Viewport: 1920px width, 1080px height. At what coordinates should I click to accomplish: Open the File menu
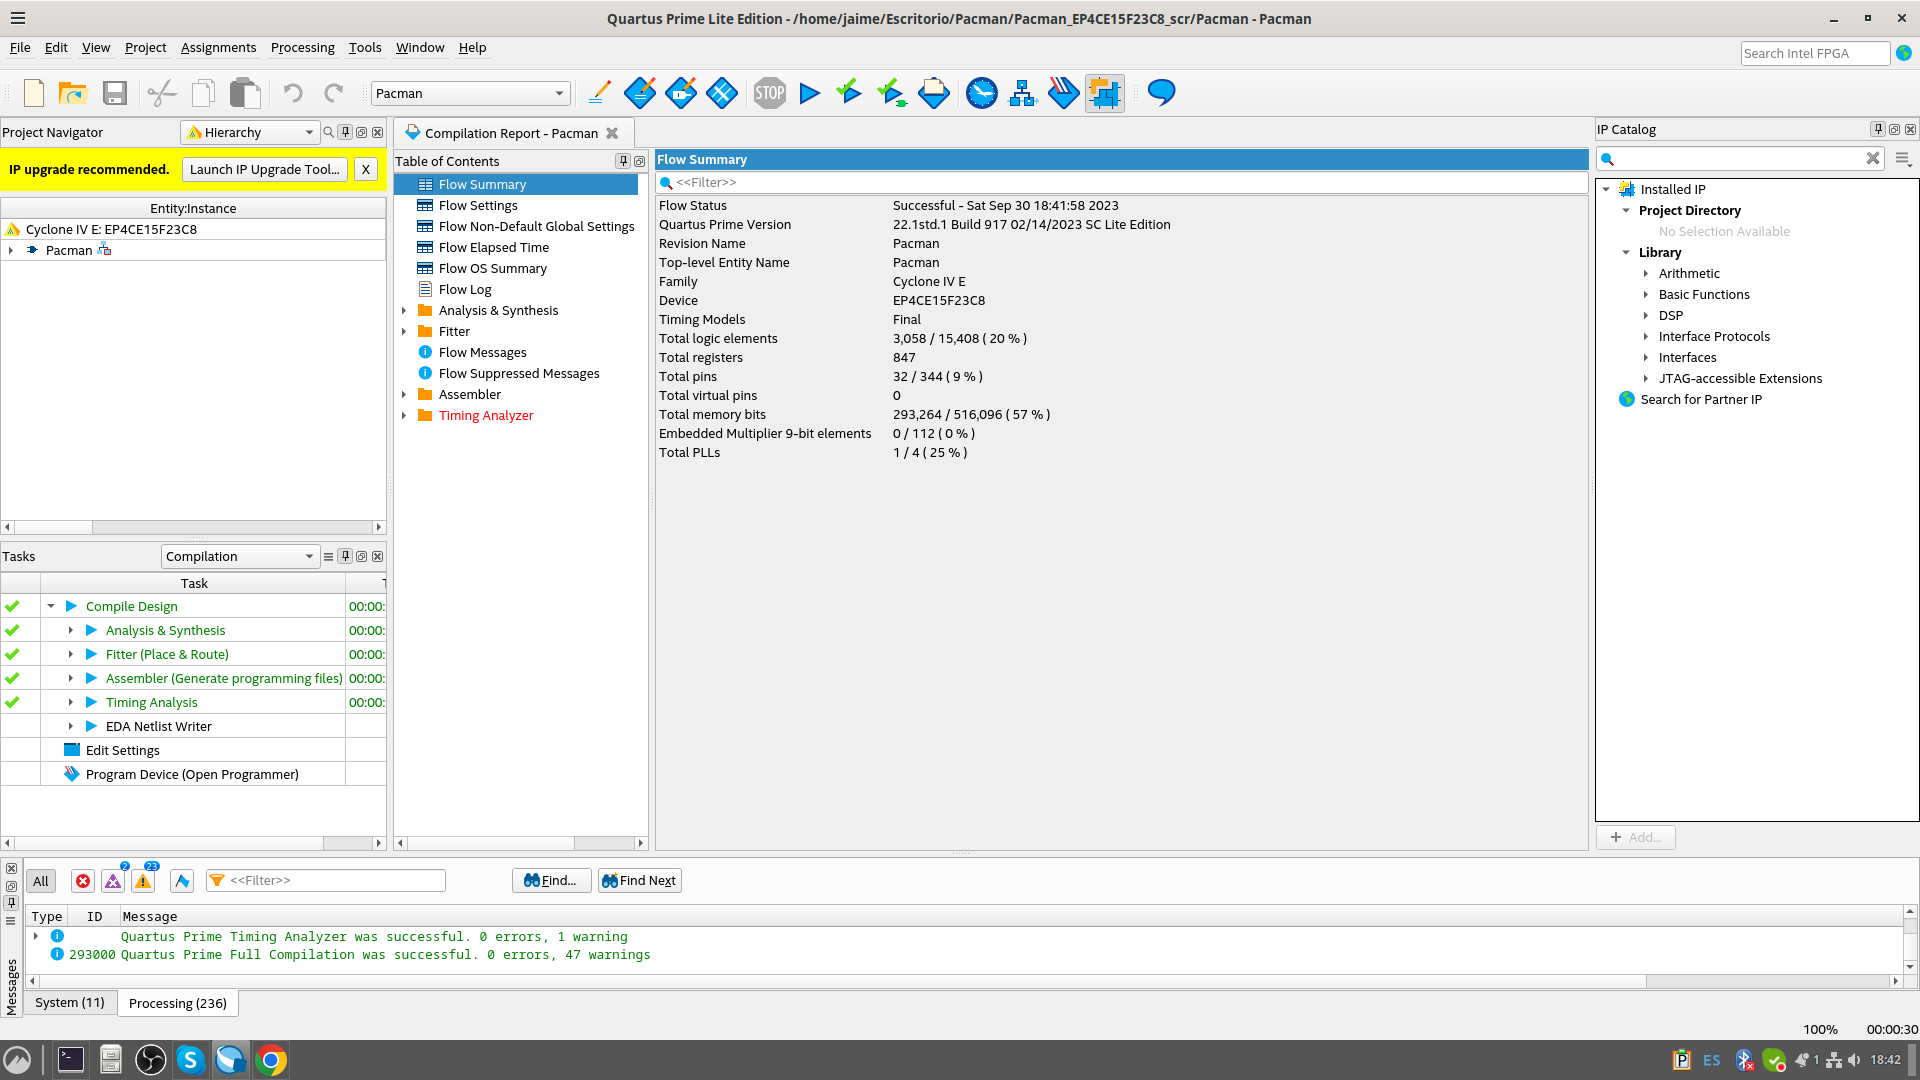(x=20, y=47)
